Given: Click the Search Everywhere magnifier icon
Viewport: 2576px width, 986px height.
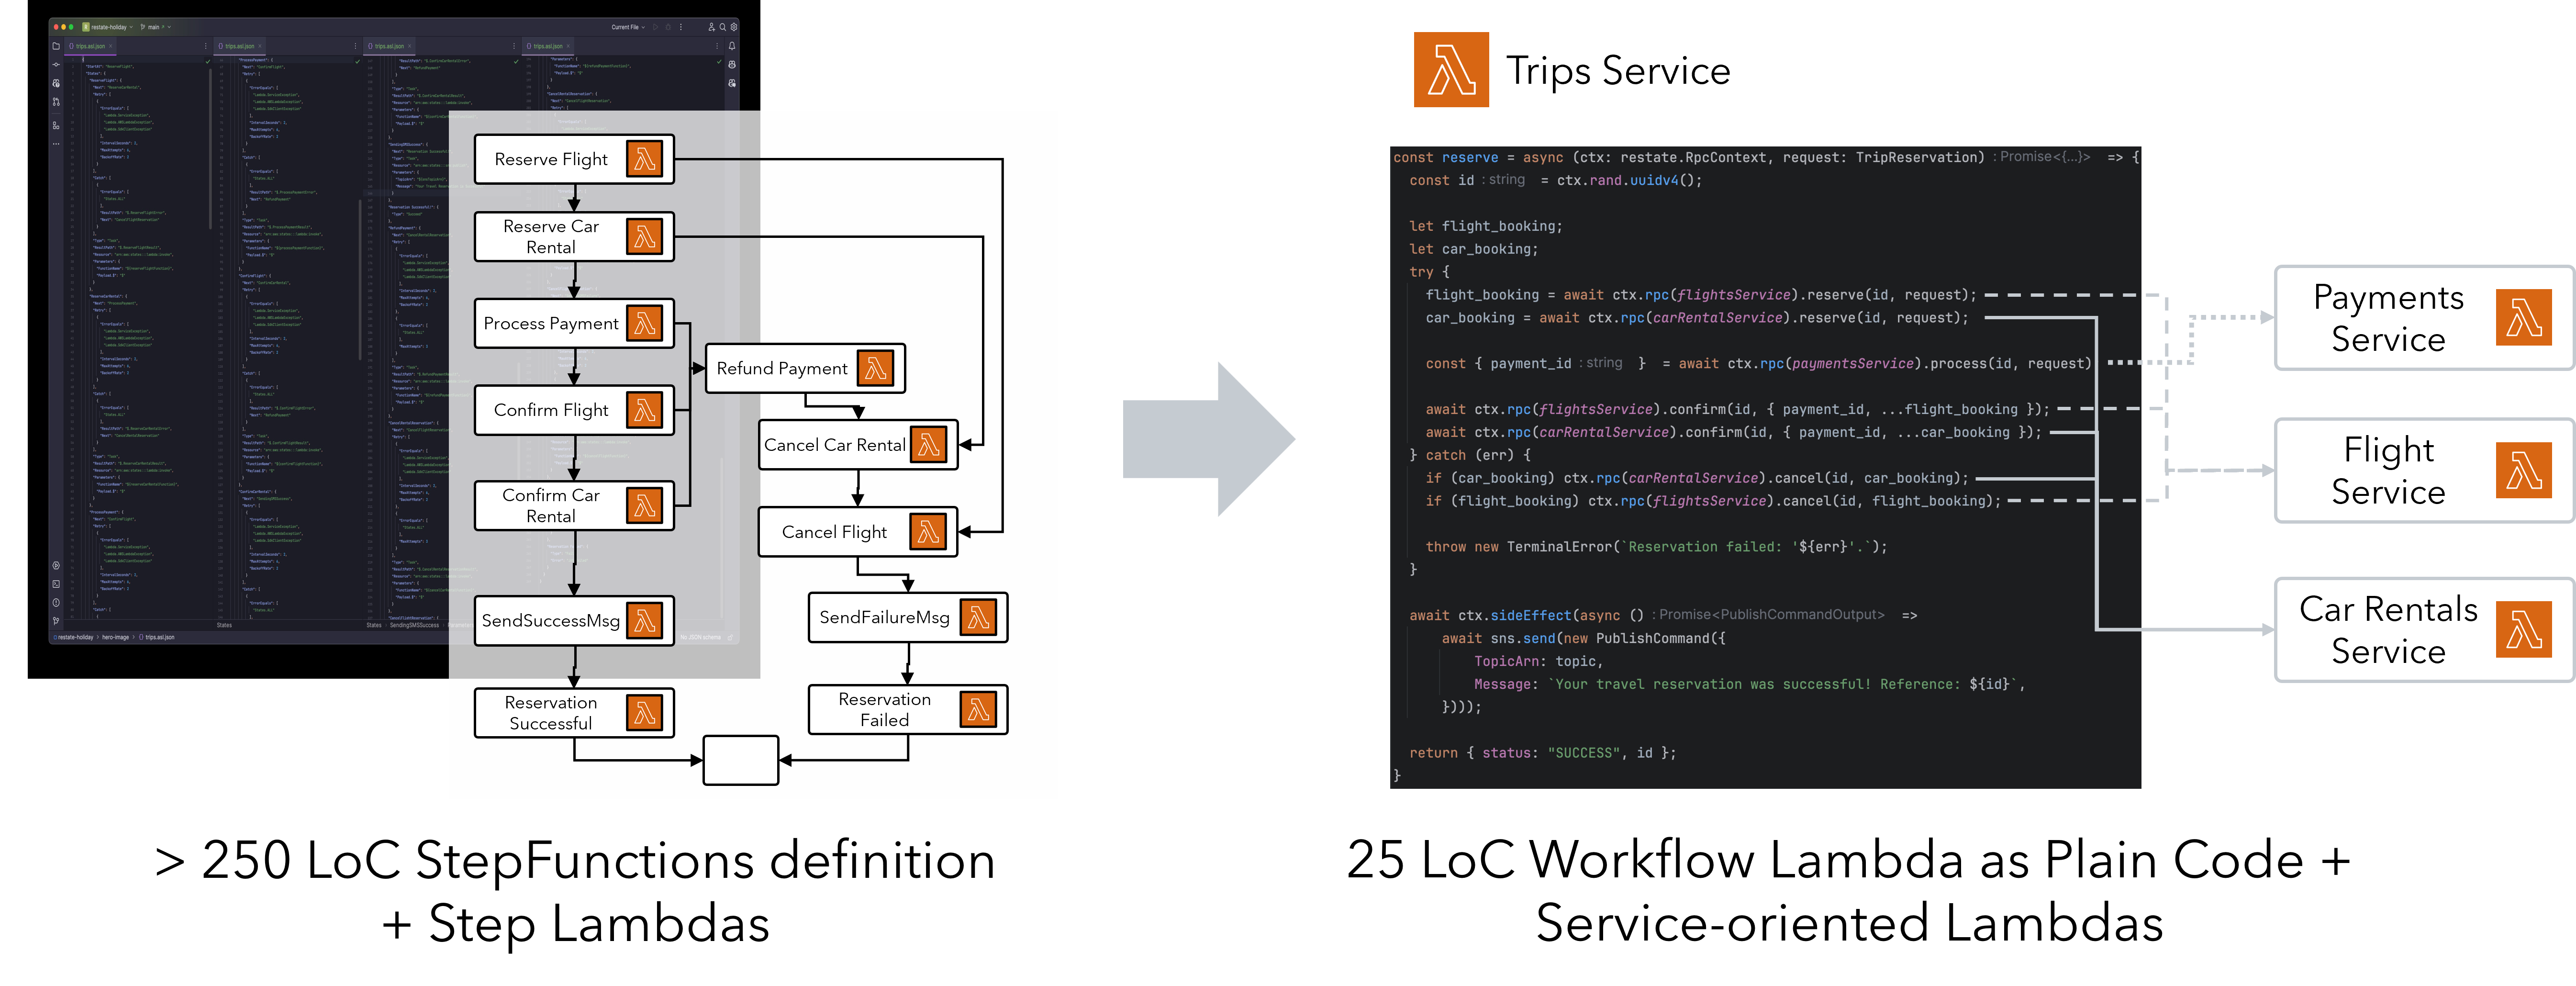Looking at the screenshot, I should click(x=723, y=27).
